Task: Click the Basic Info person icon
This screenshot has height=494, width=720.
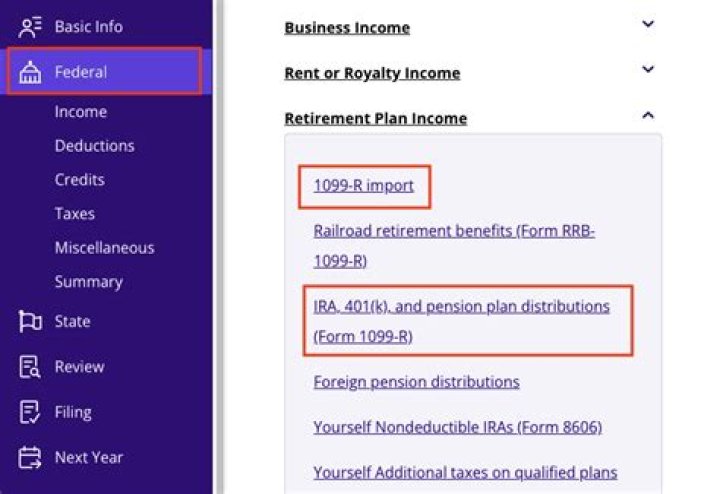Action: coord(30,27)
